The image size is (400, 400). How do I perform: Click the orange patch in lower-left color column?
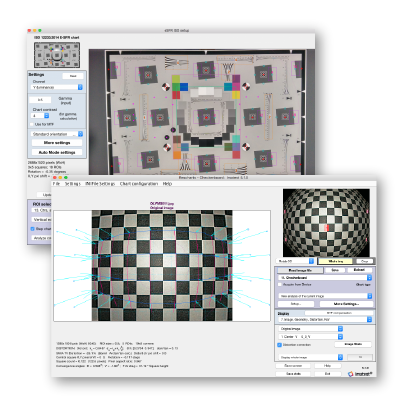176,155
